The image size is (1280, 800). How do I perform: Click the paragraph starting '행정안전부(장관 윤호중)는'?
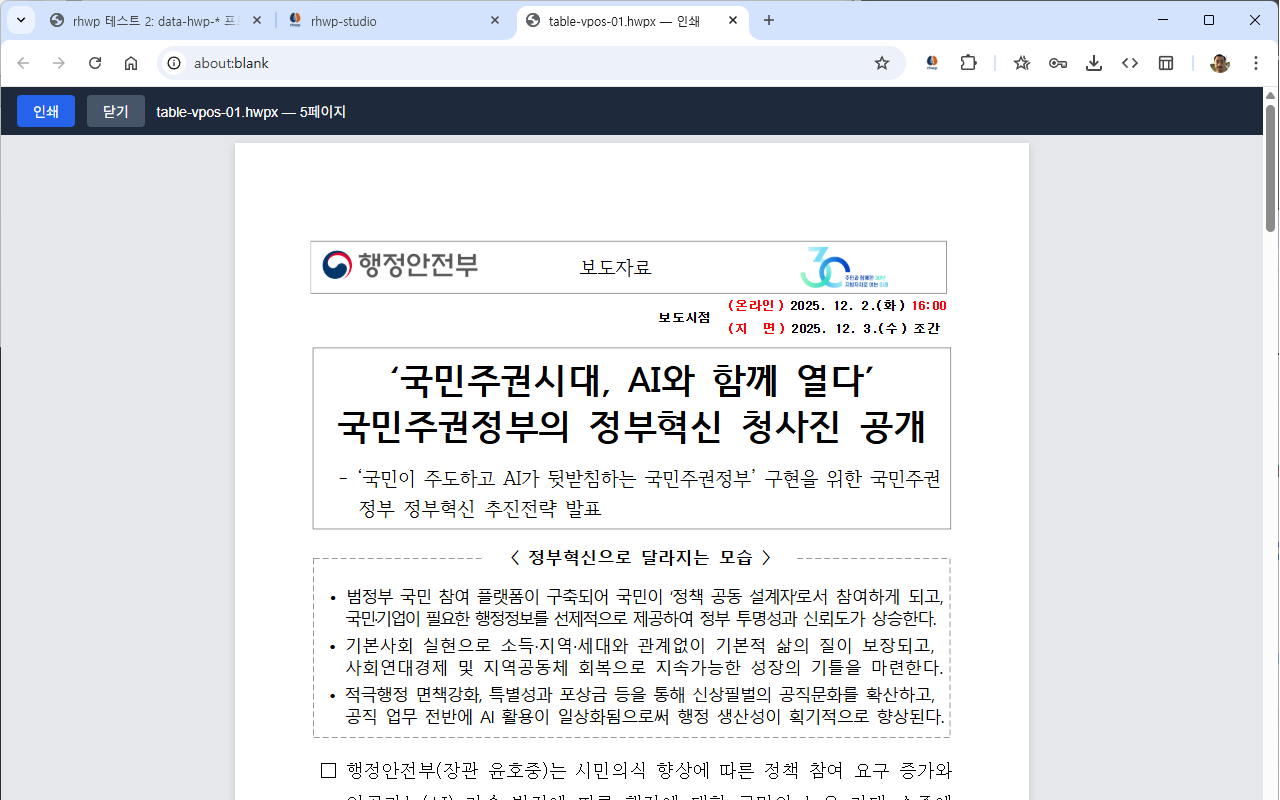637,771
